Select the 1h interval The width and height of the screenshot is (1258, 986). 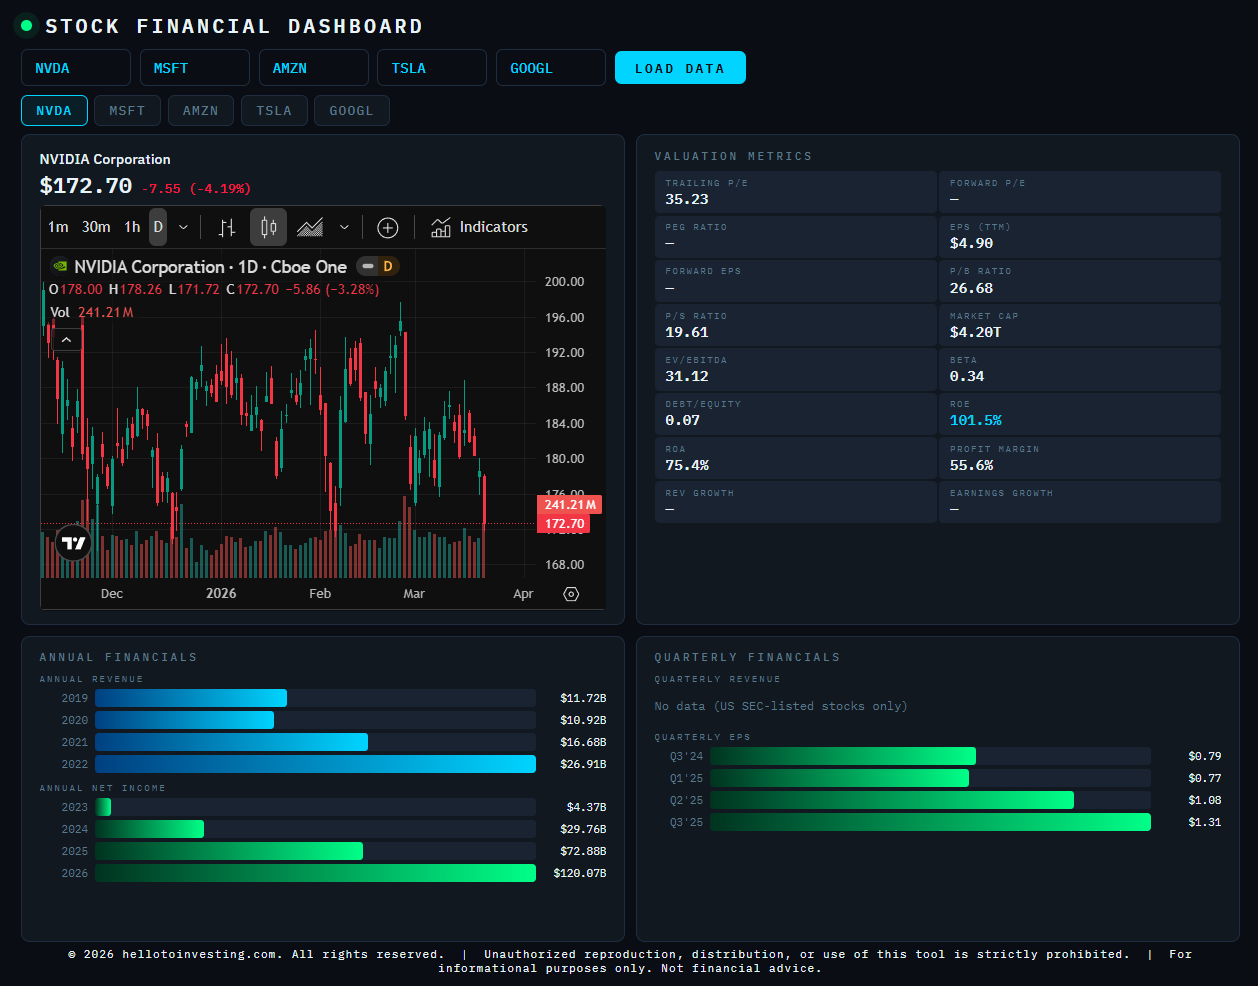tap(132, 227)
